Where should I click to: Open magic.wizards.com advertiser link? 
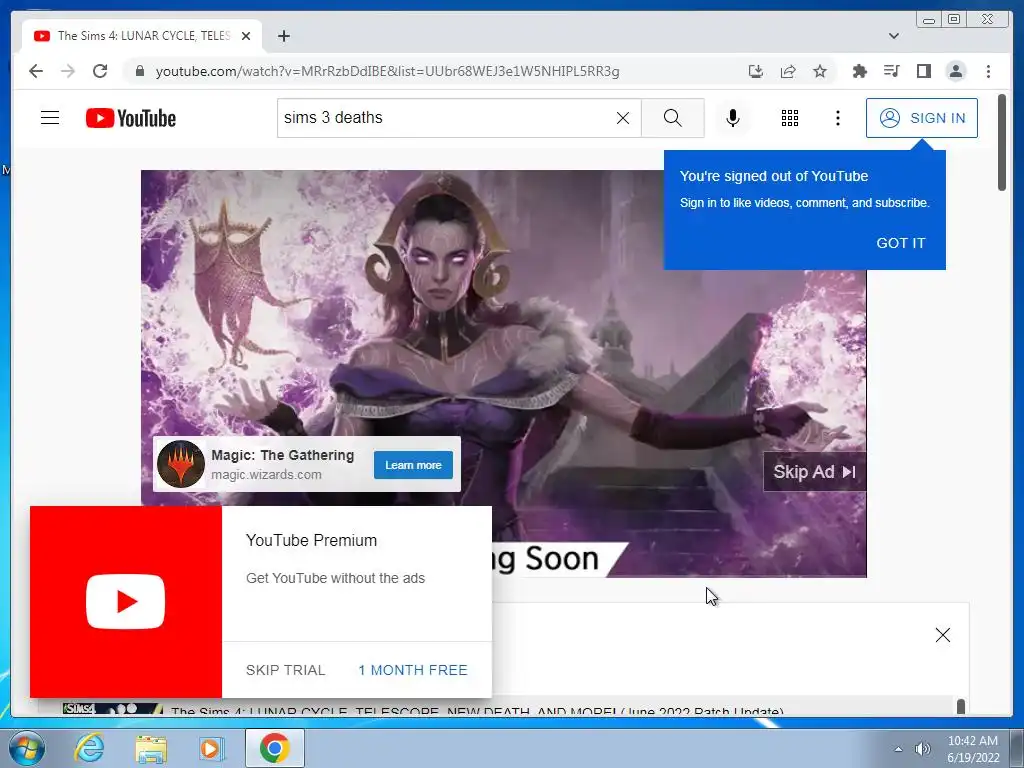[x=266, y=475]
